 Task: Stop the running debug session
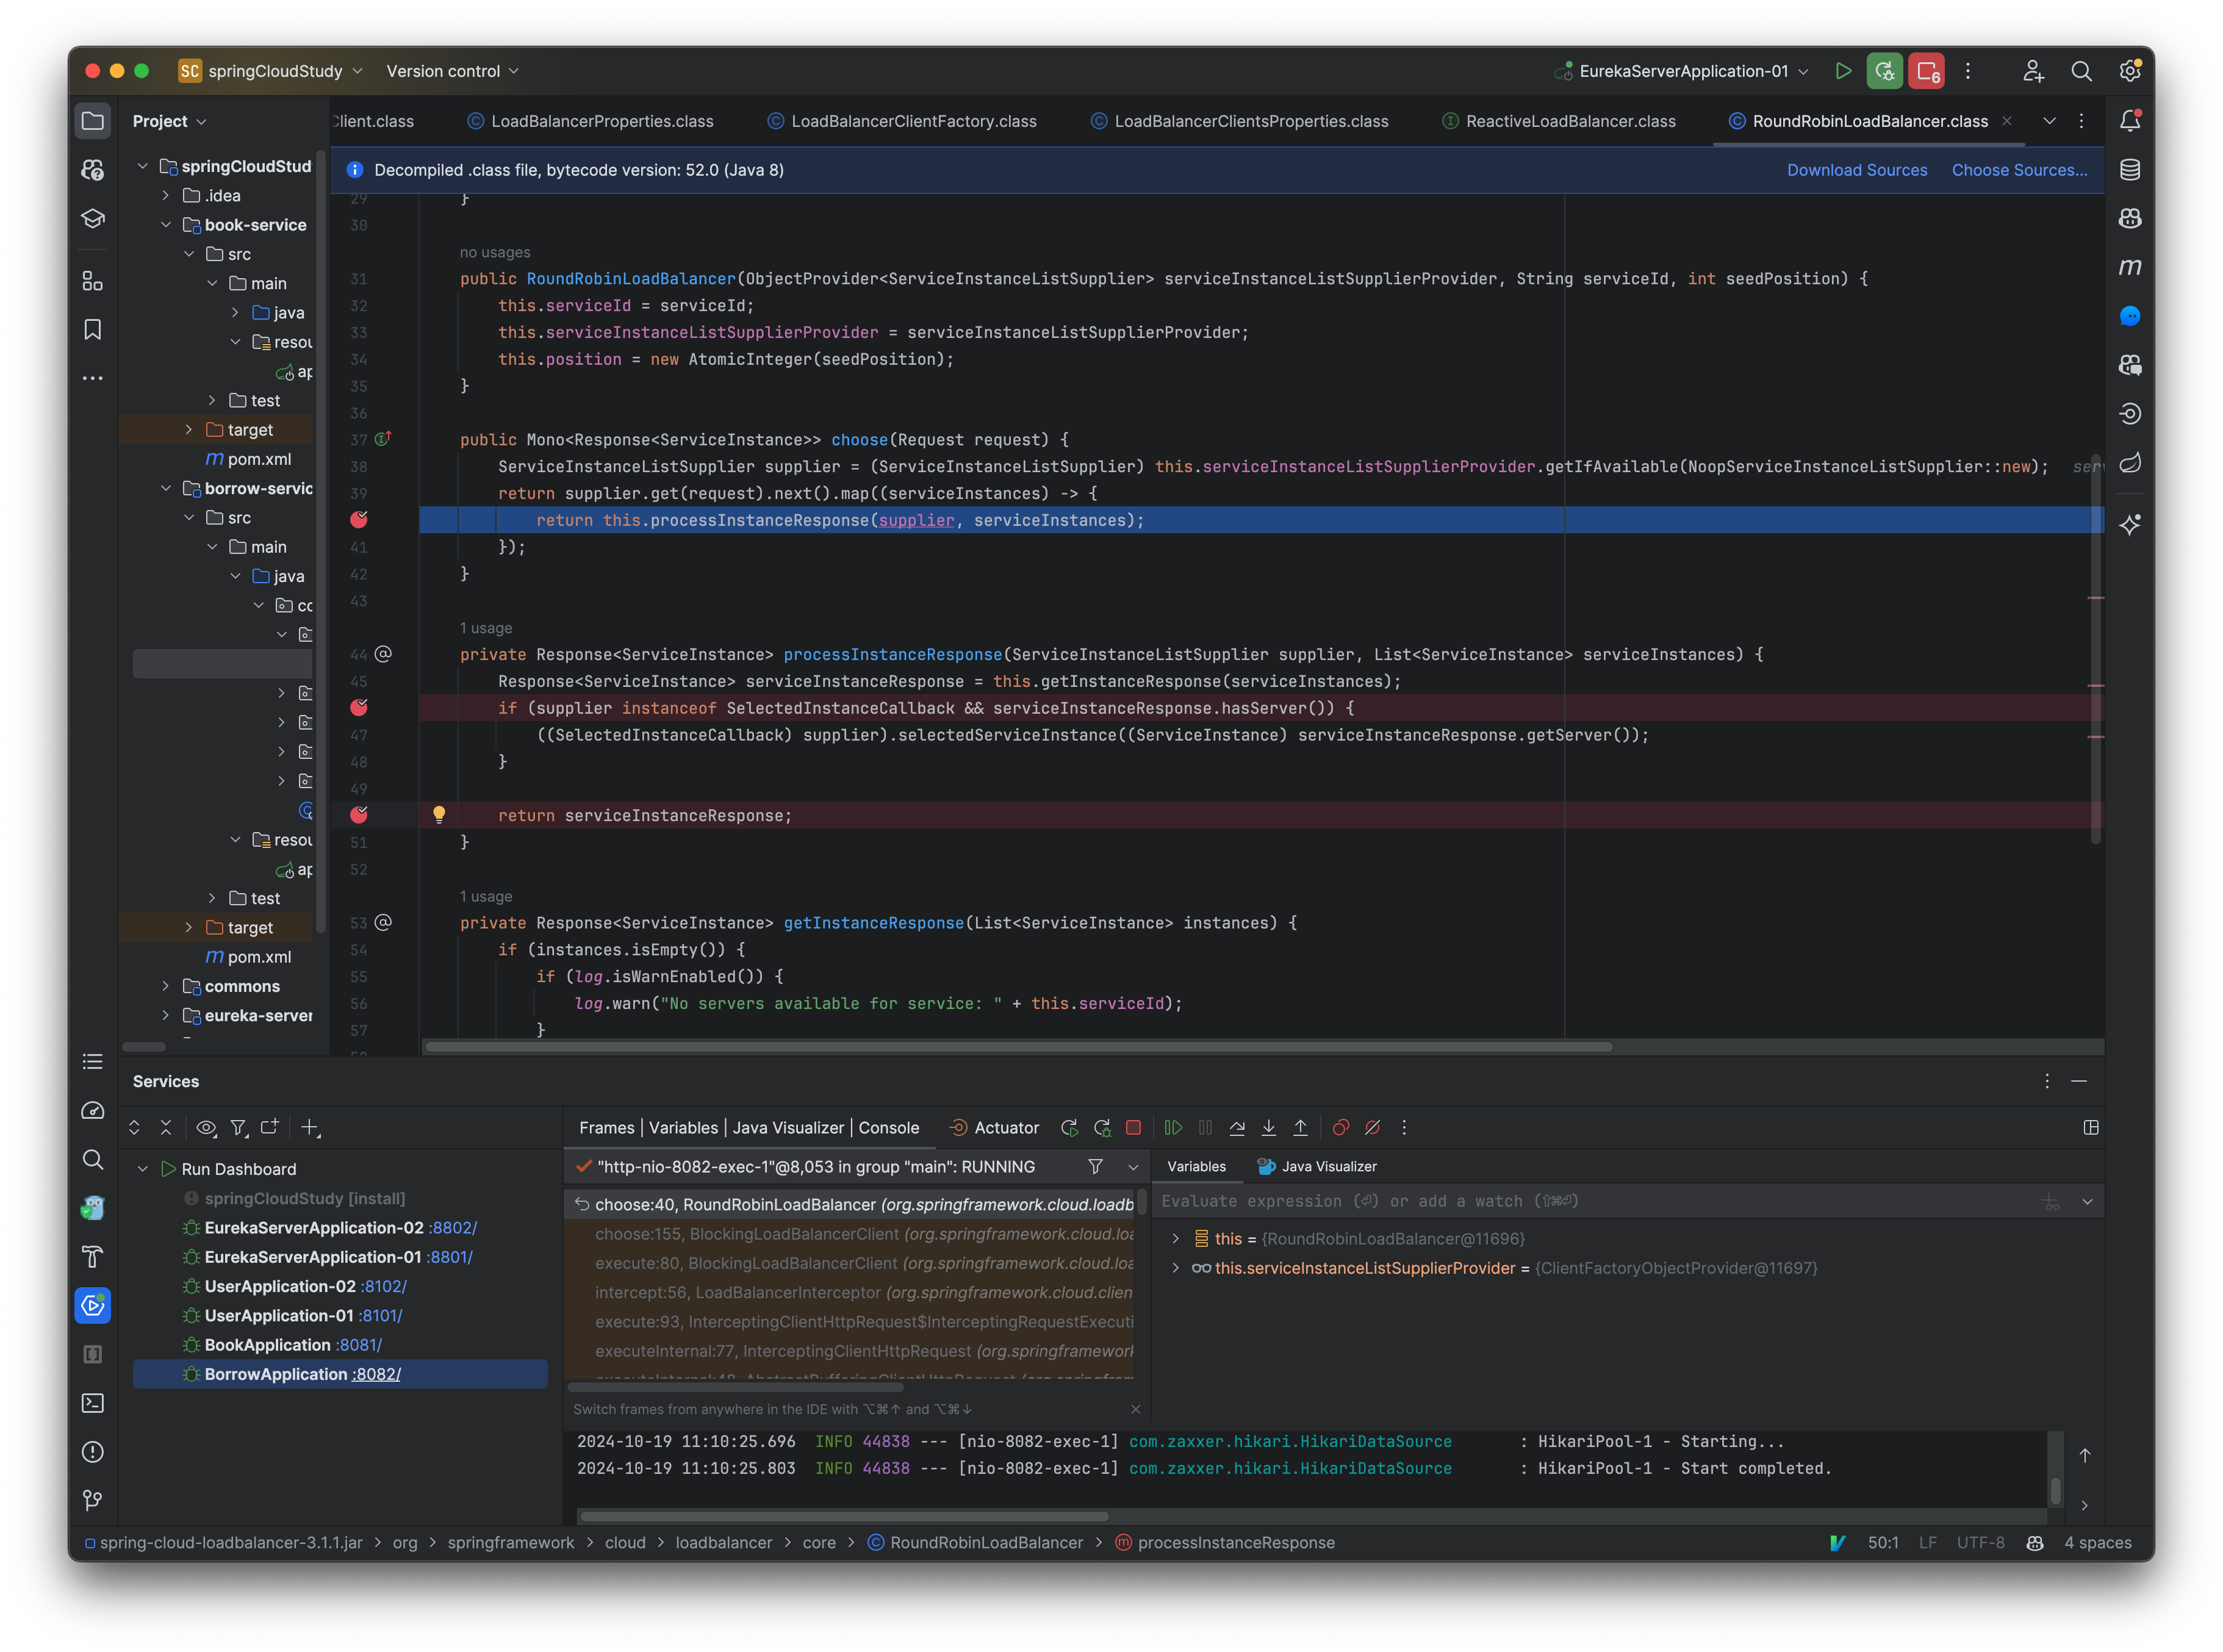pyautogui.click(x=1134, y=1127)
